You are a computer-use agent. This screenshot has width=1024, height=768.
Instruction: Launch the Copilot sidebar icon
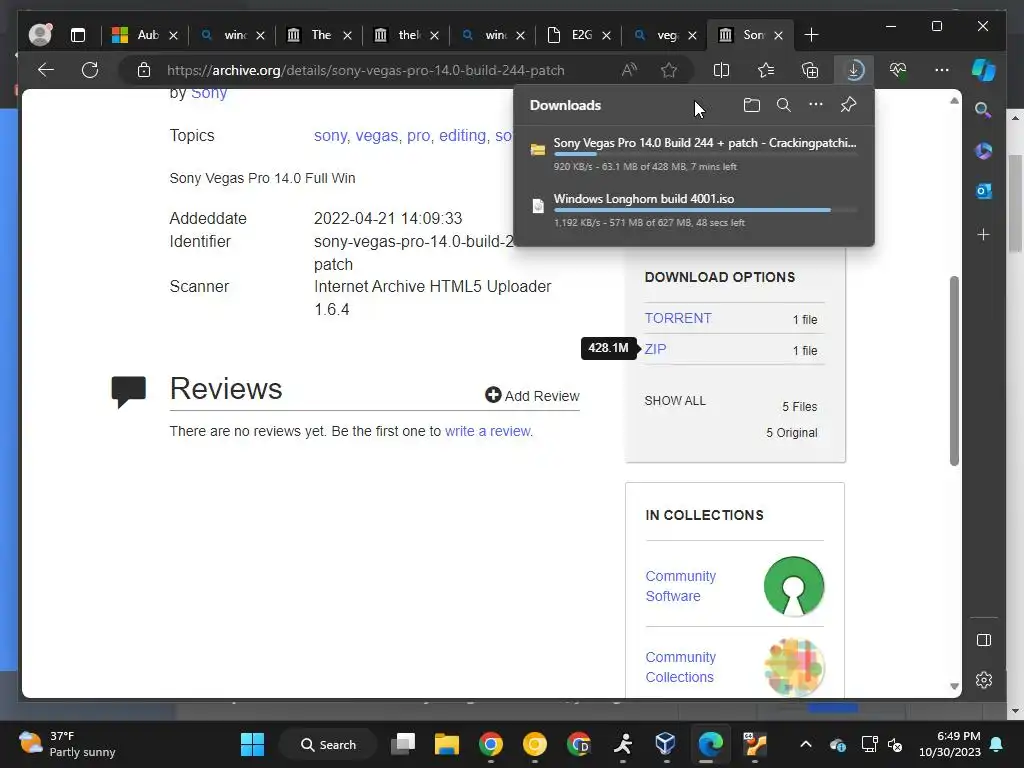coord(984,70)
